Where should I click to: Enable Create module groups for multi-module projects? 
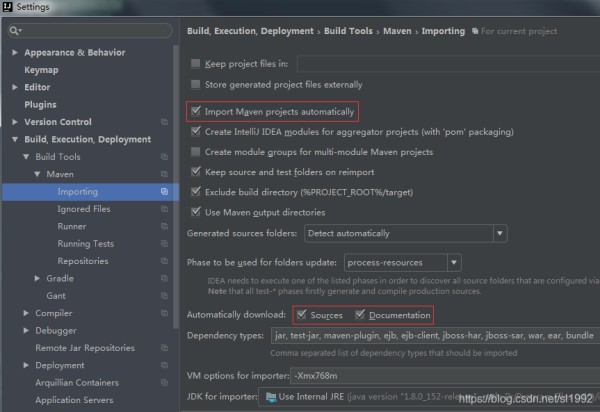(196, 152)
